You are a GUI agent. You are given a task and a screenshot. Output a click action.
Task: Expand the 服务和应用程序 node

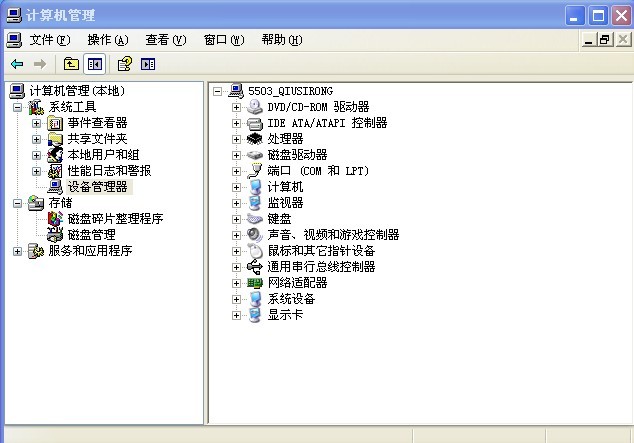tap(17, 251)
